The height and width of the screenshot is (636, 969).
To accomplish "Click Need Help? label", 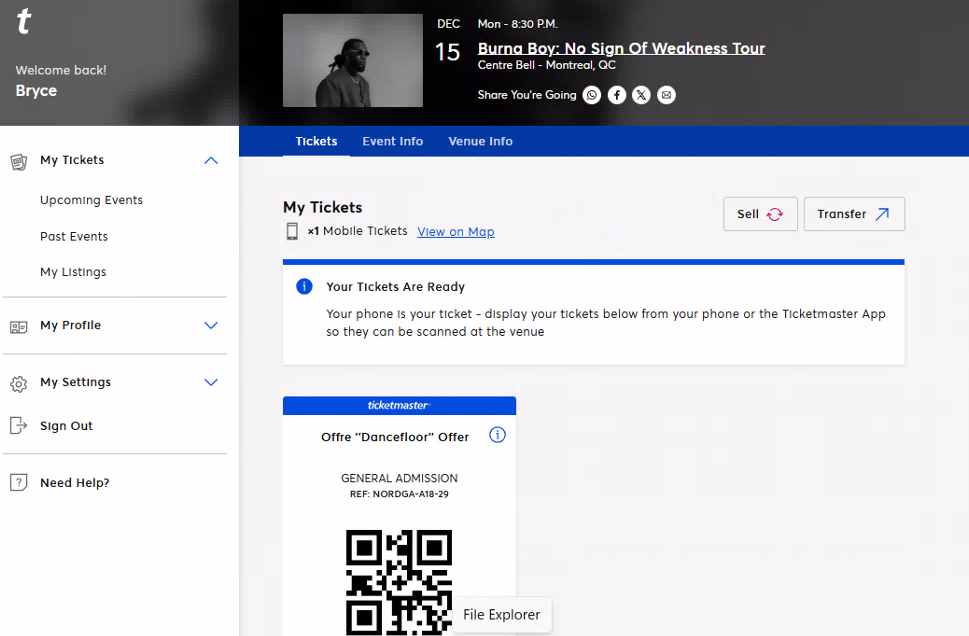I will tap(75, 483).
